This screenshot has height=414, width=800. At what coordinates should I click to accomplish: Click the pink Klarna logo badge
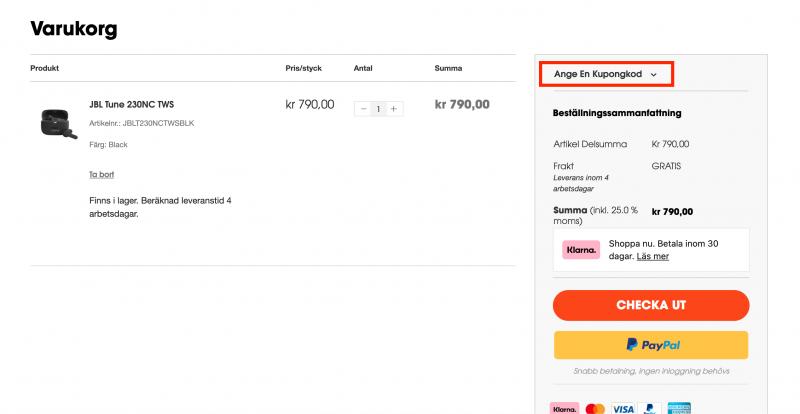coord(581,250)
